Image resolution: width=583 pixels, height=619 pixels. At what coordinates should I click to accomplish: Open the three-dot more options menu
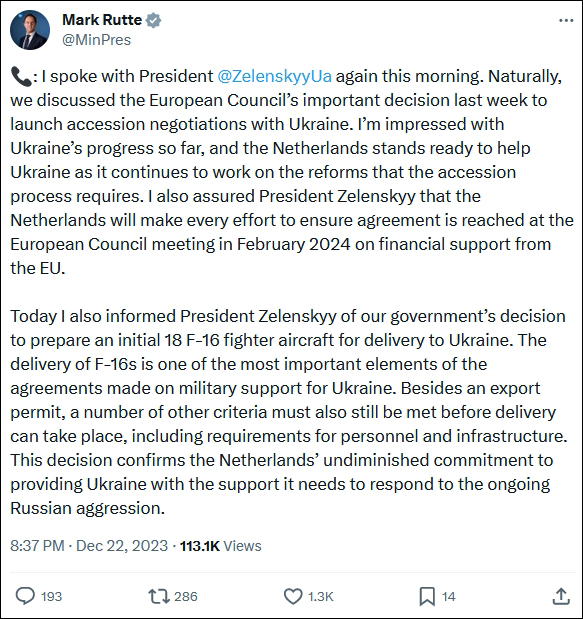(x=566, y=21)
